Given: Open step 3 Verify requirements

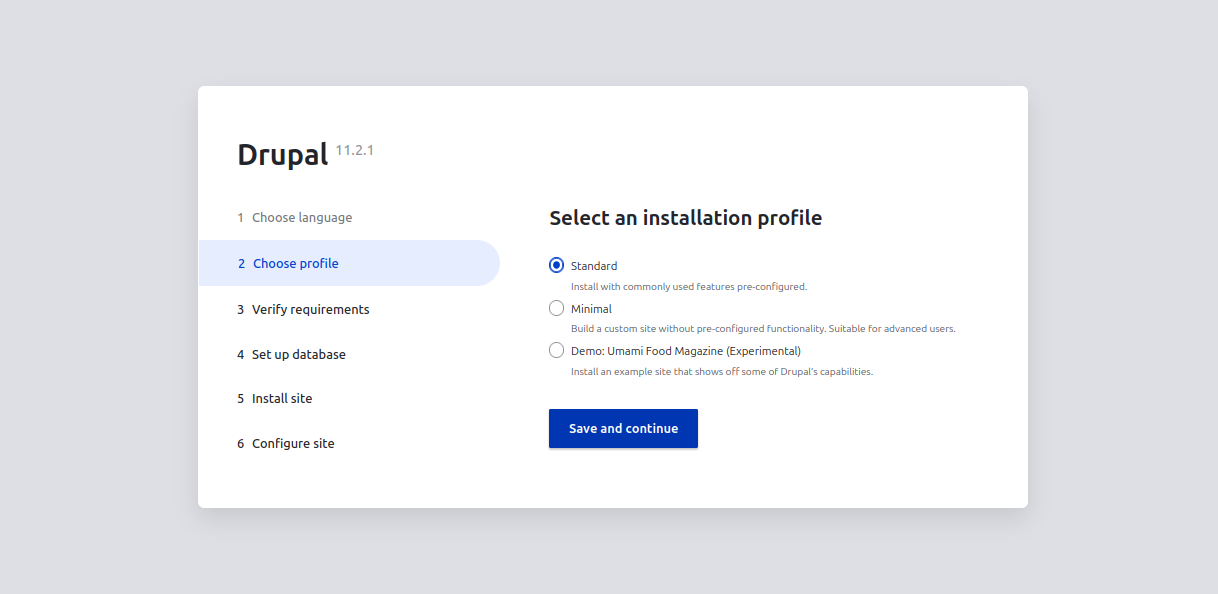Looking at the screenshot, I should pyautogui.click(x=303, y=309).
